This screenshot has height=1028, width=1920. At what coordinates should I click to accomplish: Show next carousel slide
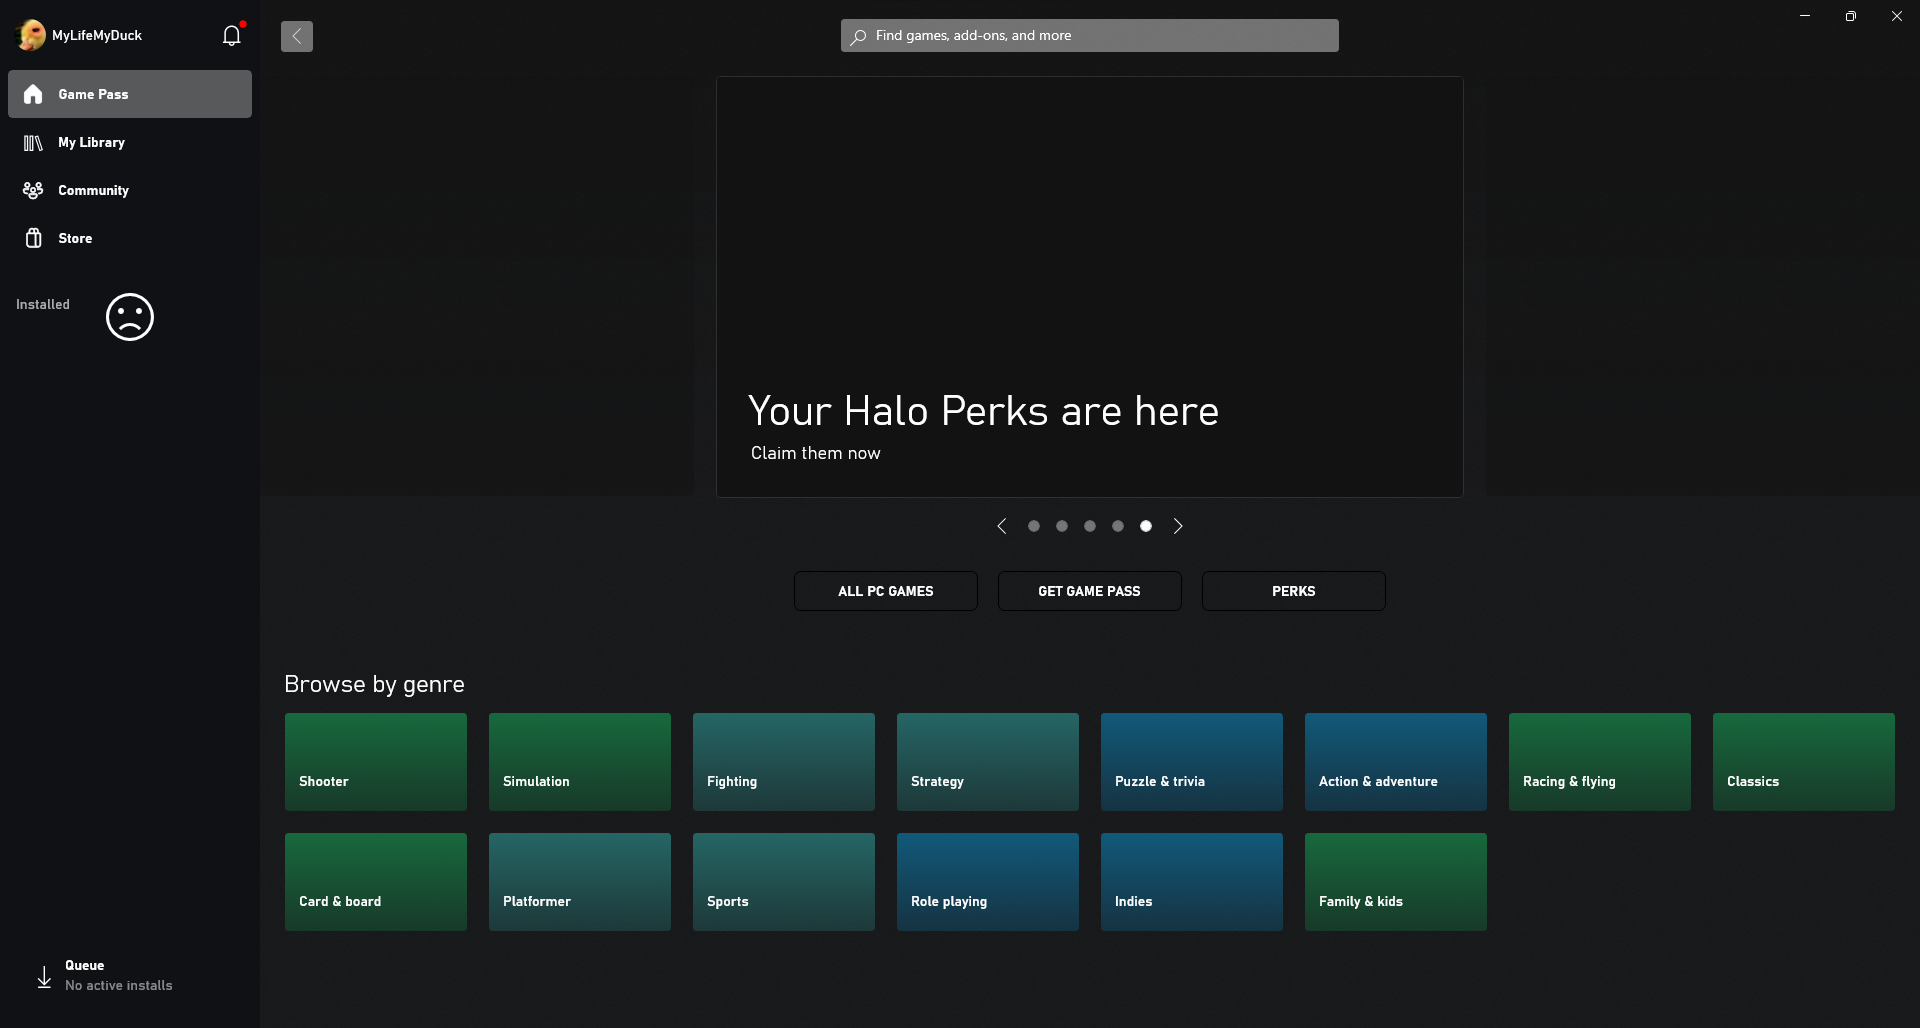[1178, 526]
